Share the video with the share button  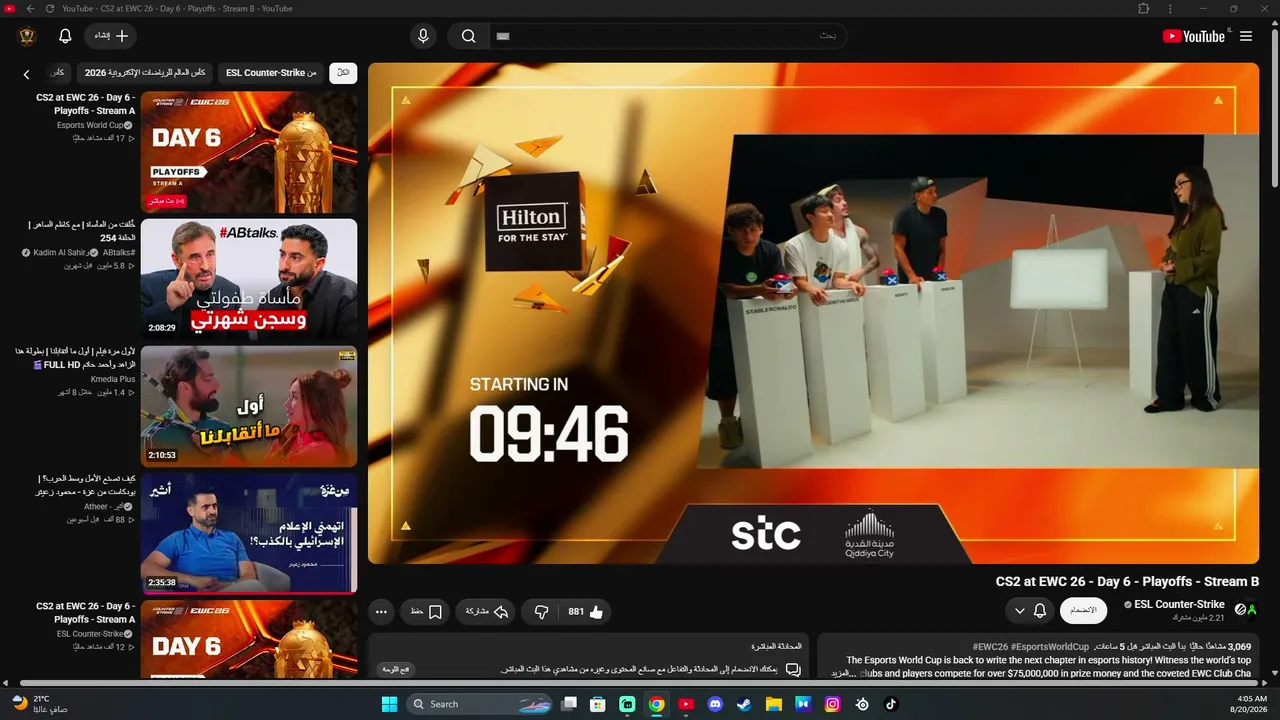pyautogui.click(x=486, y=611)
